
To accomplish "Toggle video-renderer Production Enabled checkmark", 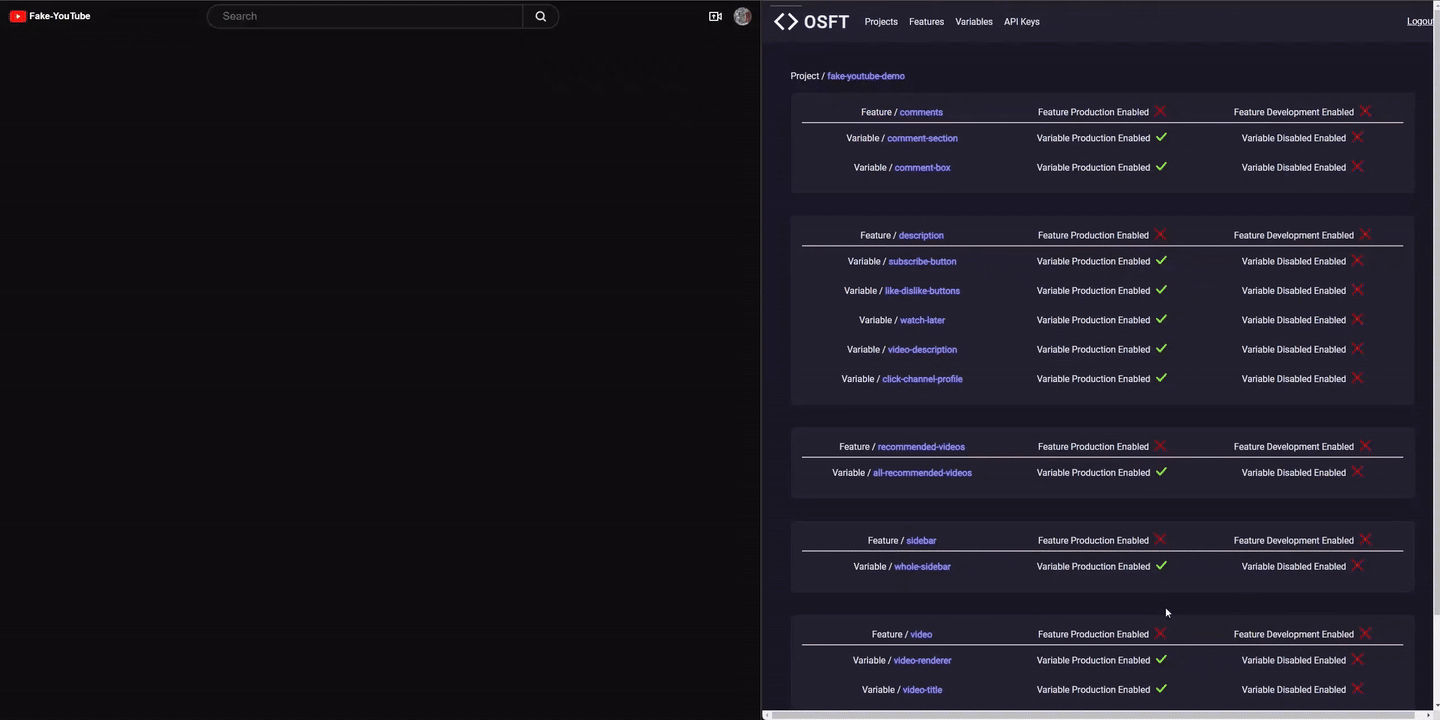I will tap(1161, 659).
